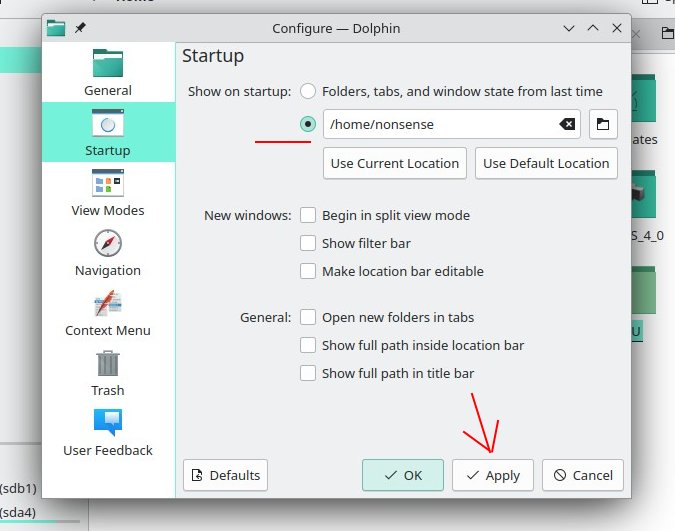Clear the startup location text field
This screenshot has width=675, height=531.
click(567, 124)
